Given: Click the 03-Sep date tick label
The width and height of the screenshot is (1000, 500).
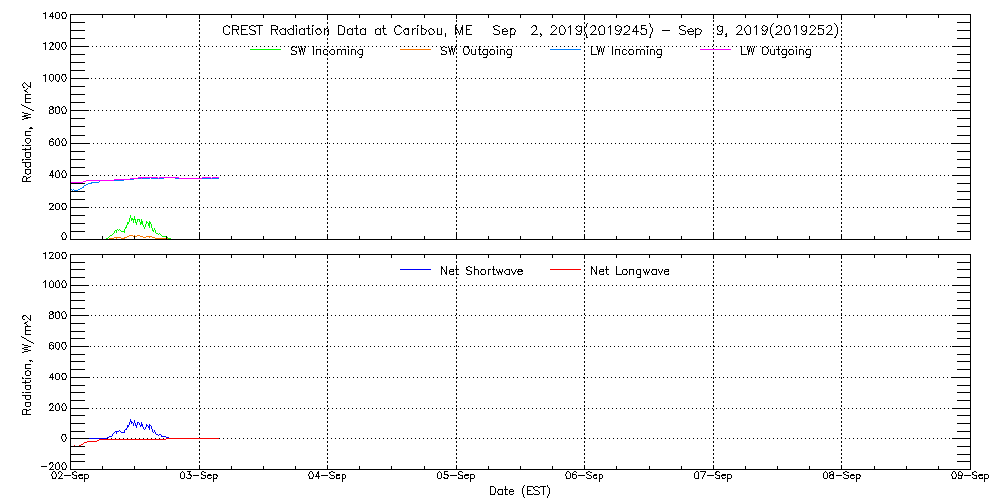Looking at the screenshot, I should coord(199,477).
